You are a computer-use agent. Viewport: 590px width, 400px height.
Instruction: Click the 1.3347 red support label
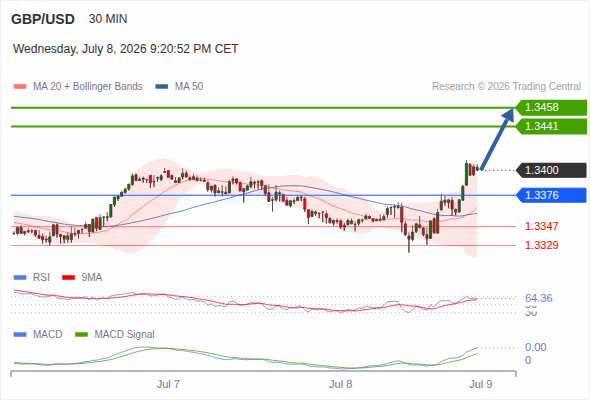click(x=541, y=226)
